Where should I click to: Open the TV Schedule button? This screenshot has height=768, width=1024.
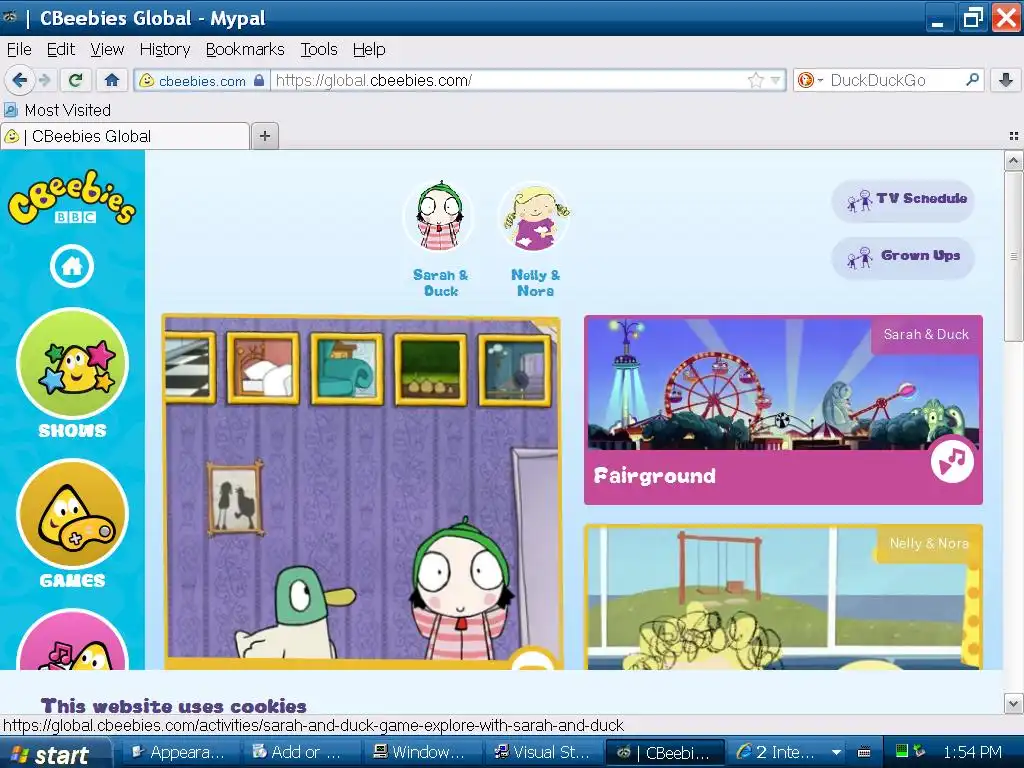(903, 200)
